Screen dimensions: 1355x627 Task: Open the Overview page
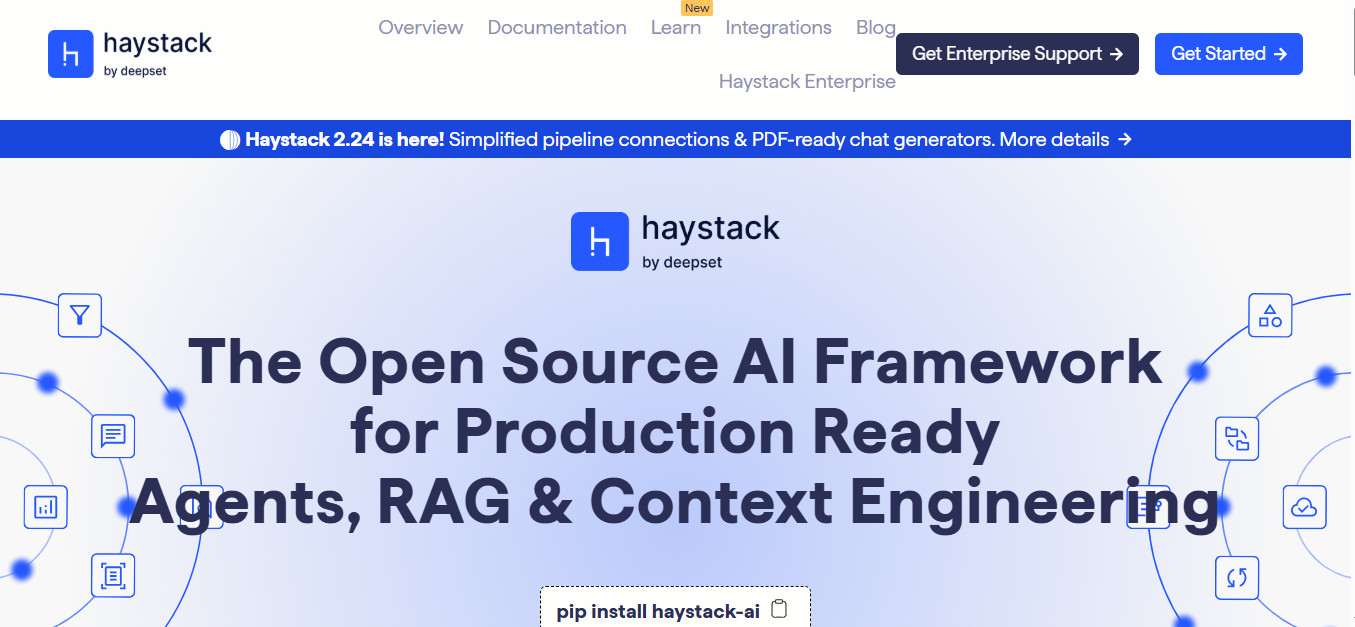tap(420, 27)
